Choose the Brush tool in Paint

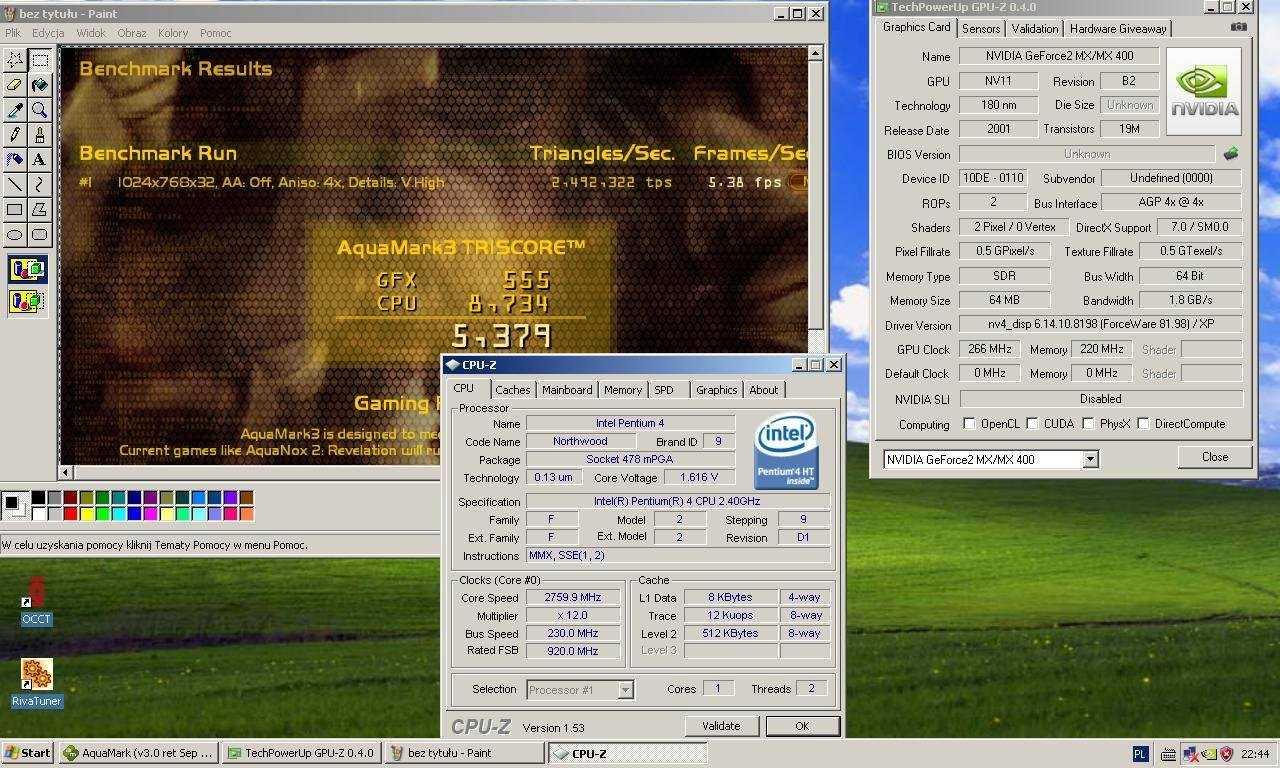click(x=39, y=135)
